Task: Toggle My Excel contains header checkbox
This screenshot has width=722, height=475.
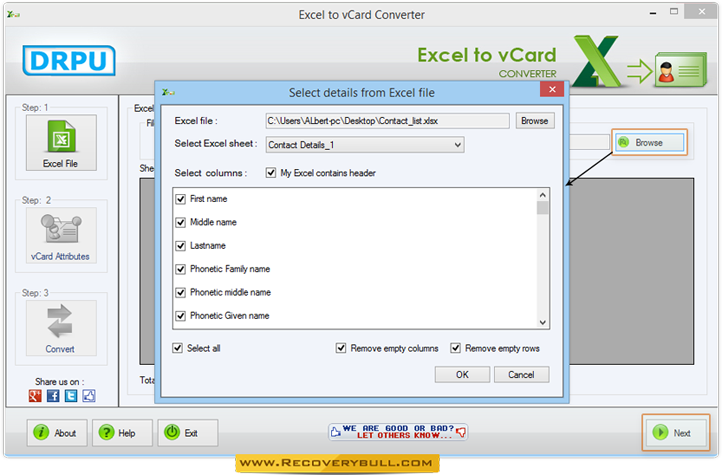Action: coord(271,173)
